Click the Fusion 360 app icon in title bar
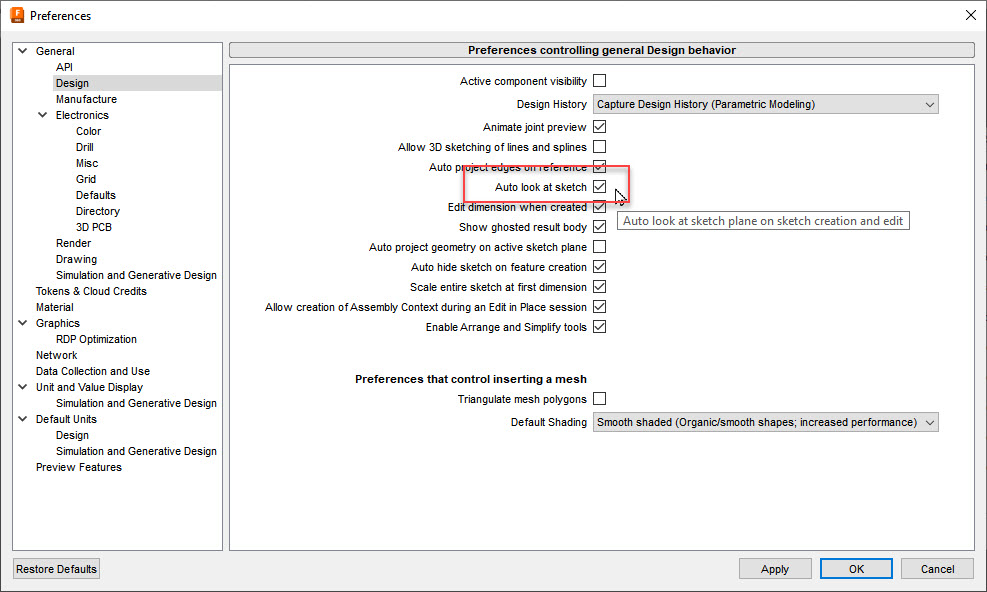 pyautogui.click(x=17, y=15)
